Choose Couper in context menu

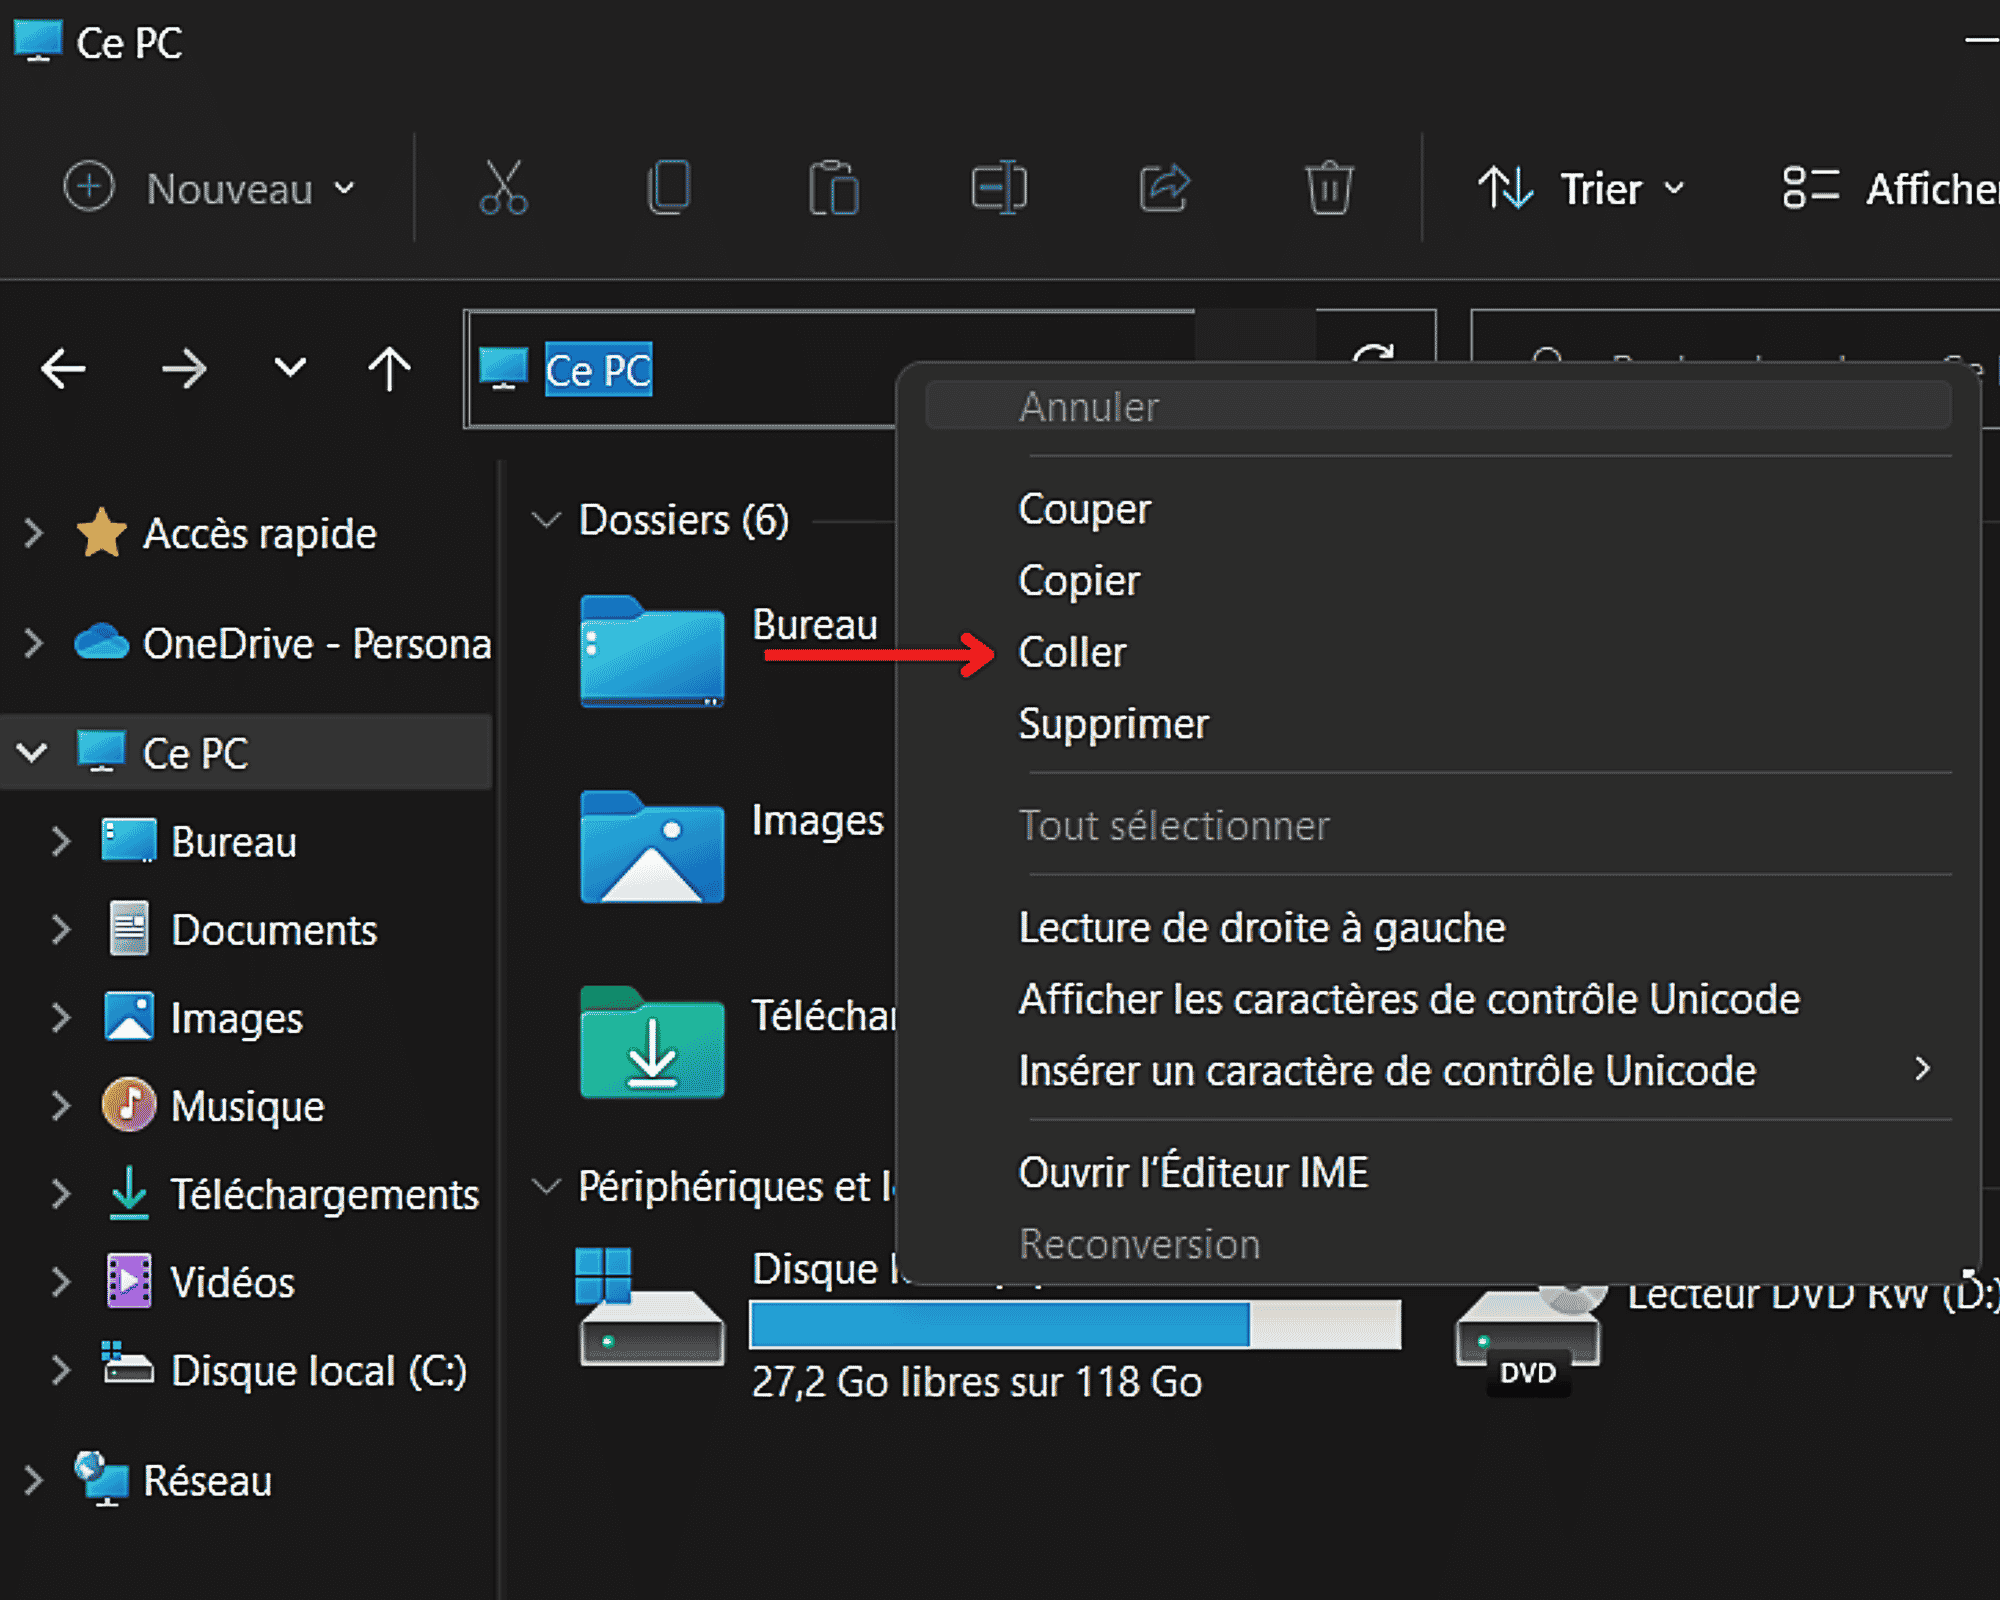point(1085,509)
